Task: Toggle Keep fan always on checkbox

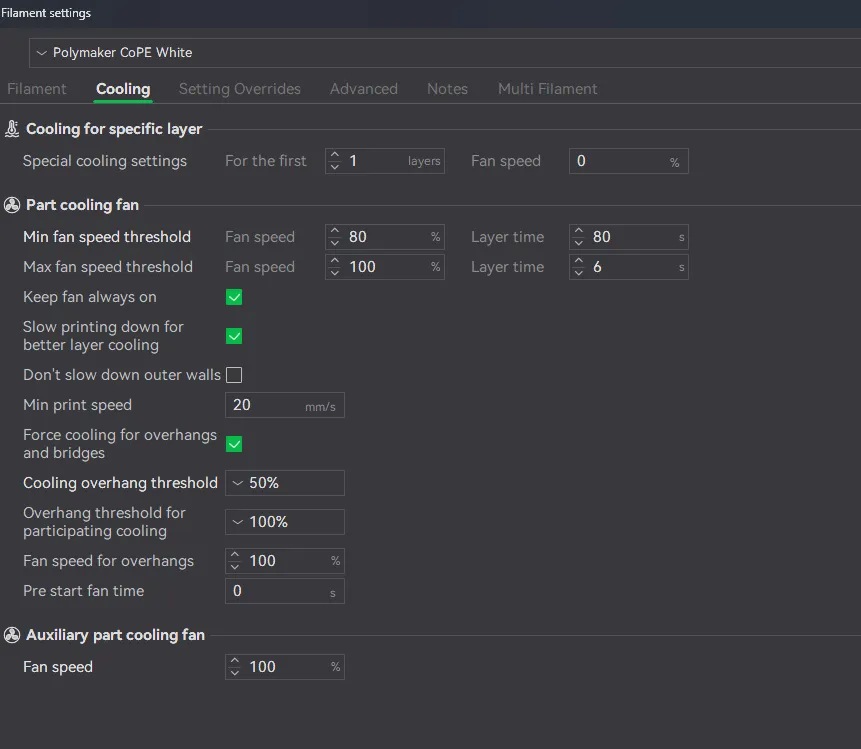Action: (234, 297)
